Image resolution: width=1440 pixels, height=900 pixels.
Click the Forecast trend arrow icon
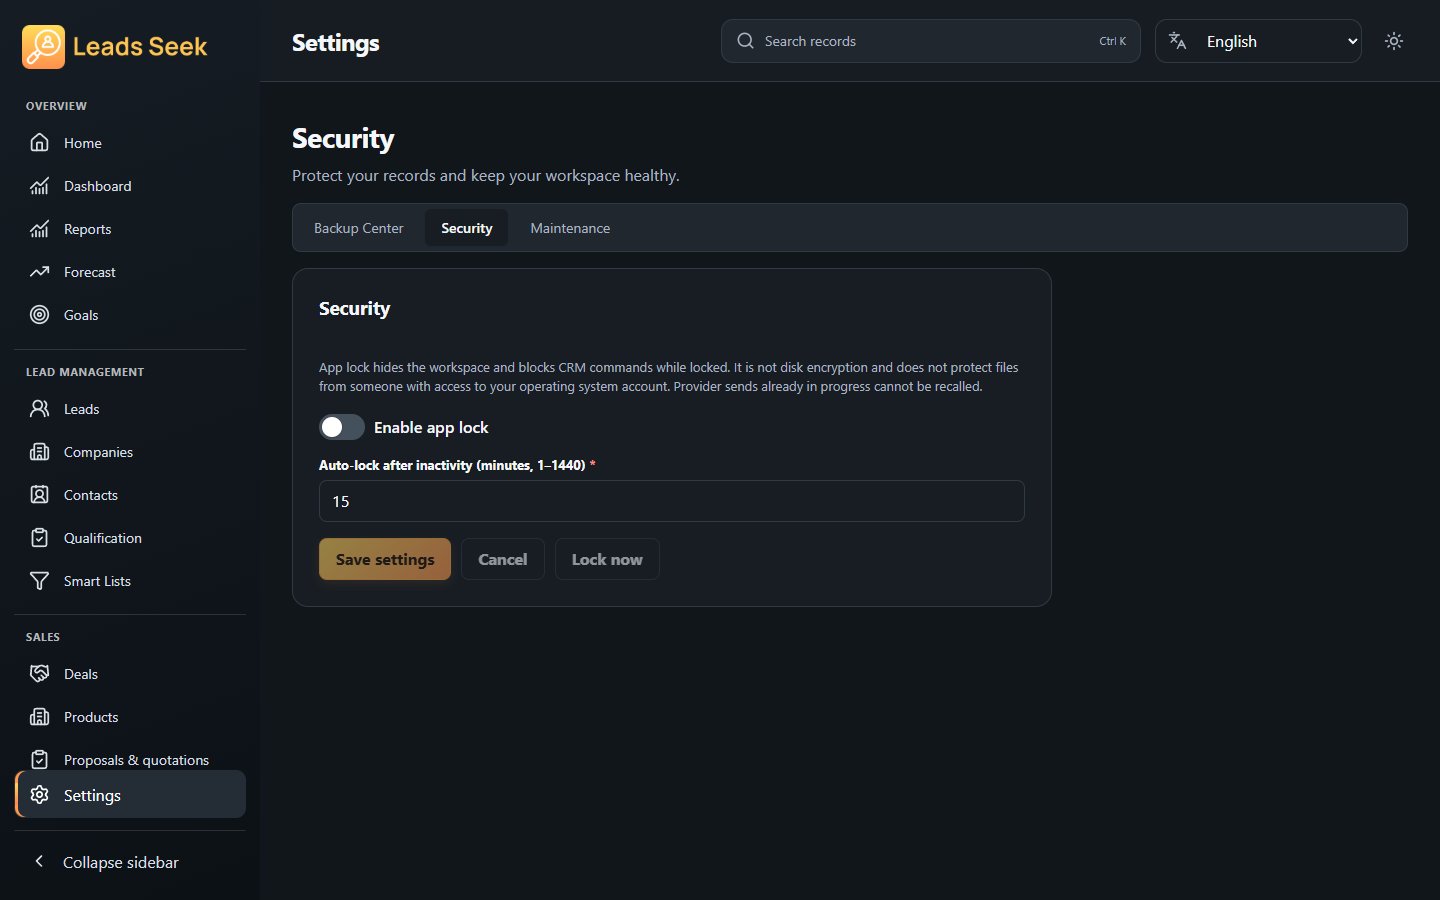pyautogui.click(x=39, y=272)
